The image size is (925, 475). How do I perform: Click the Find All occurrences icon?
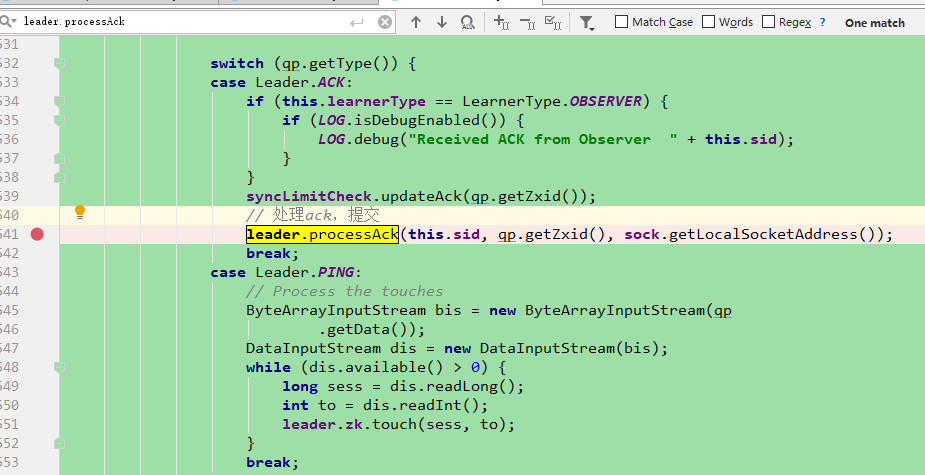[x=467, y=22]
